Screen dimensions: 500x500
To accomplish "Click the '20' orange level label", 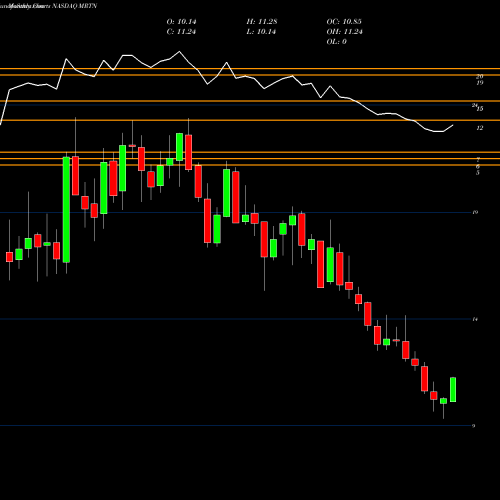I will 479,77.
